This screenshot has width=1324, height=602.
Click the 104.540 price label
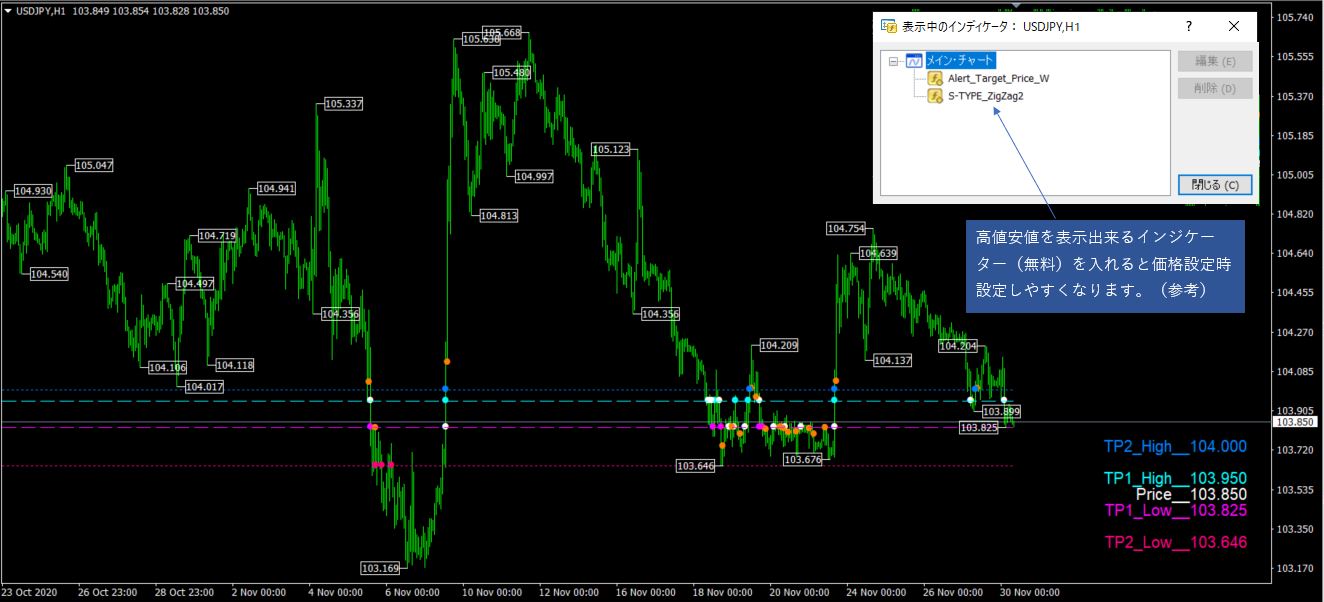pos(49,274)
